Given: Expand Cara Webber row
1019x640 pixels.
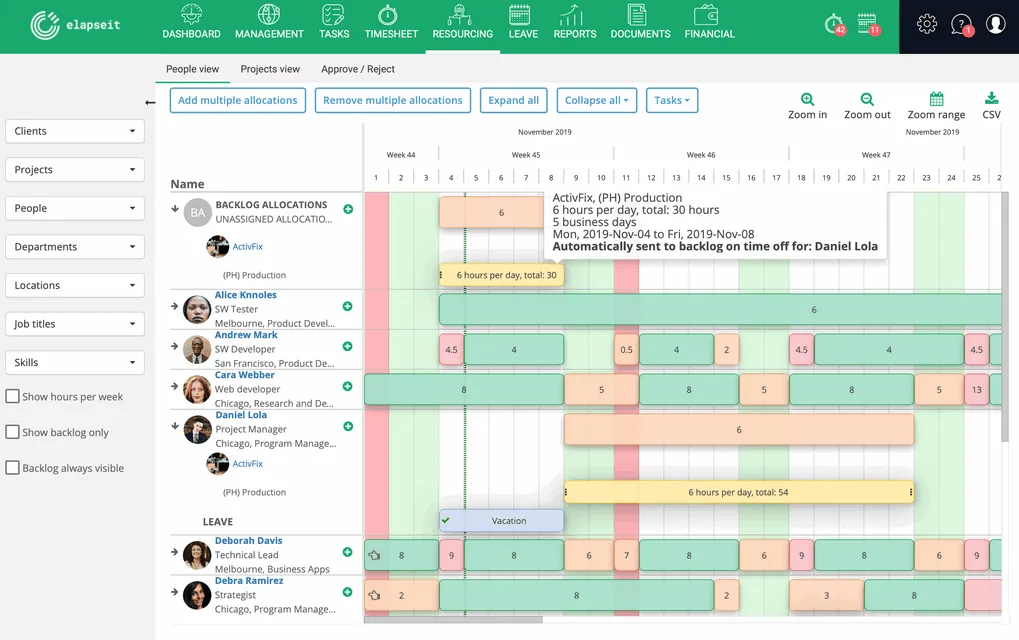Looking at the screenshot, I should [x=175, y=386].
